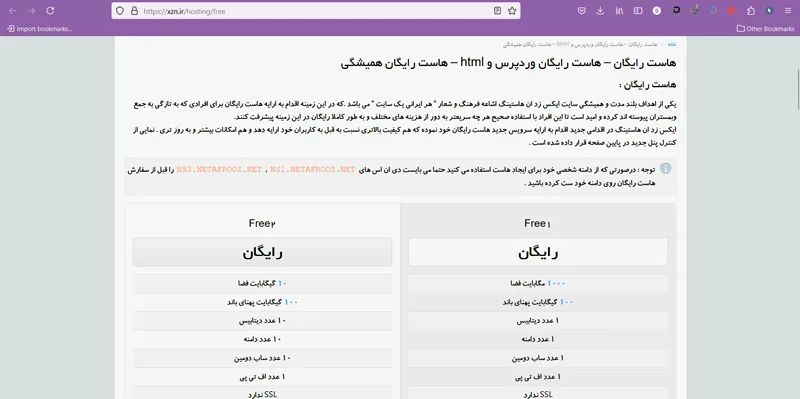Select the رایگان button under Free۲
The width and height of the screenshot is (800, 399).
[262, 252]
